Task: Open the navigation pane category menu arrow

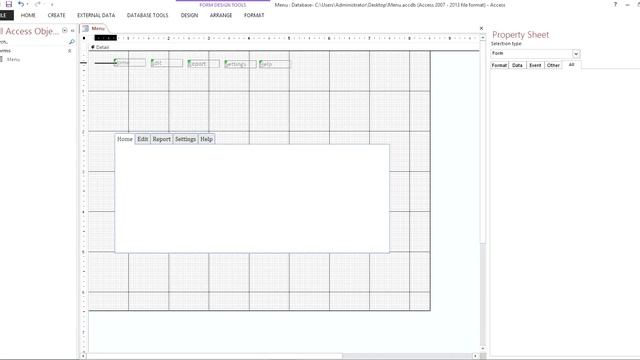Action: pos(64,31)
